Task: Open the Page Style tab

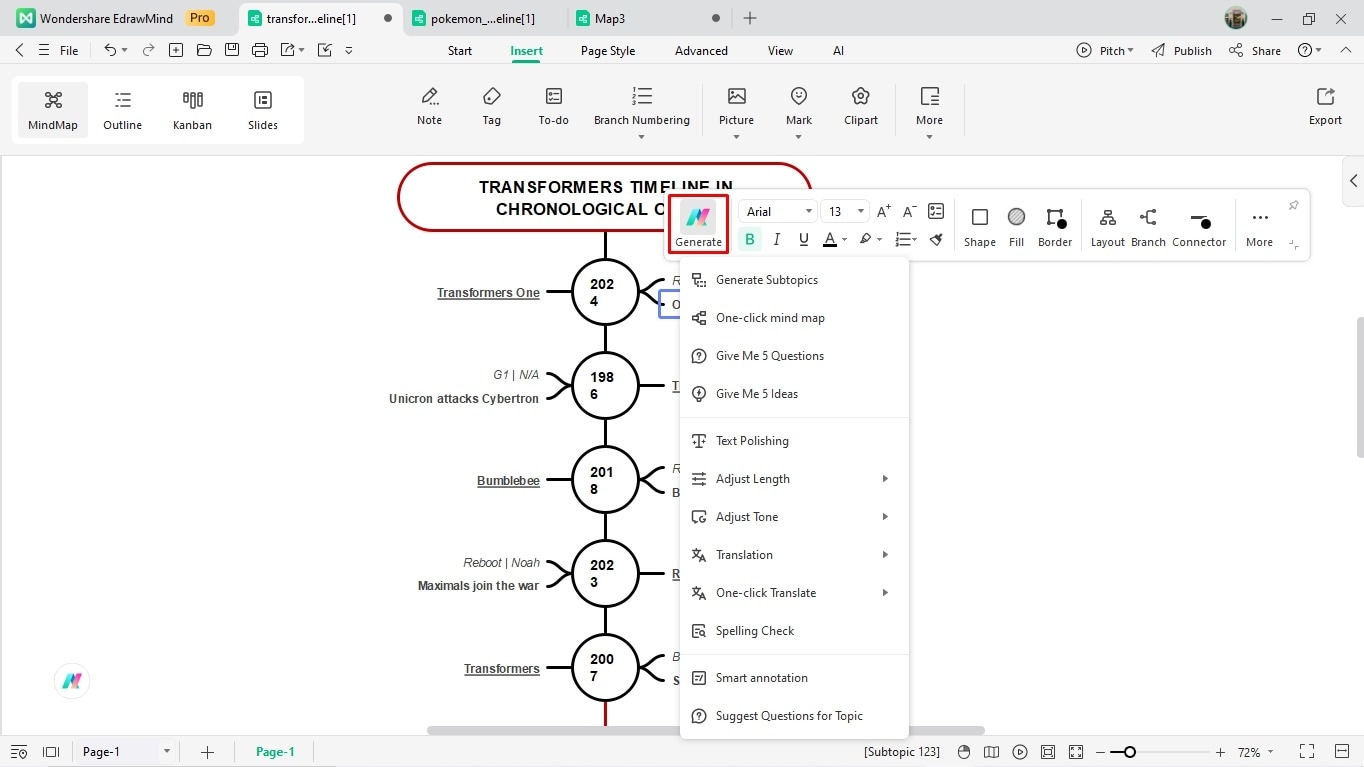Action: (608, 51)
